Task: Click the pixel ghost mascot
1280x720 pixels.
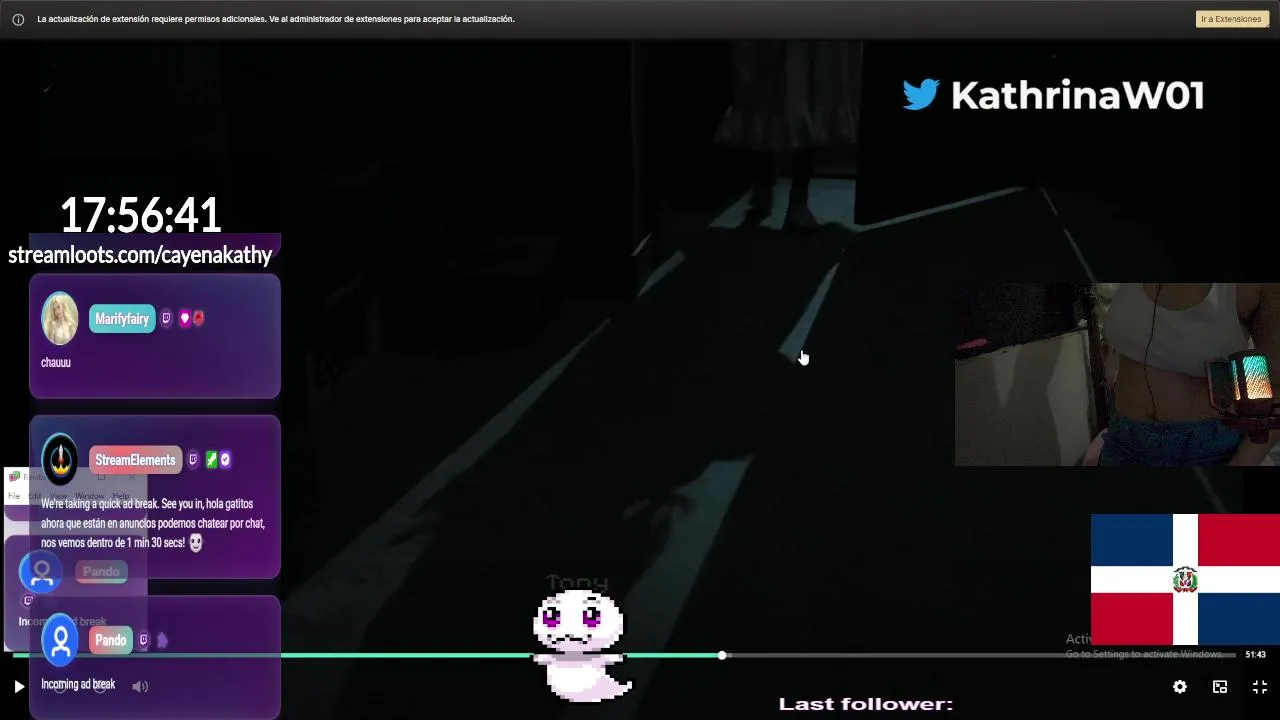Action: pos(580,645)
